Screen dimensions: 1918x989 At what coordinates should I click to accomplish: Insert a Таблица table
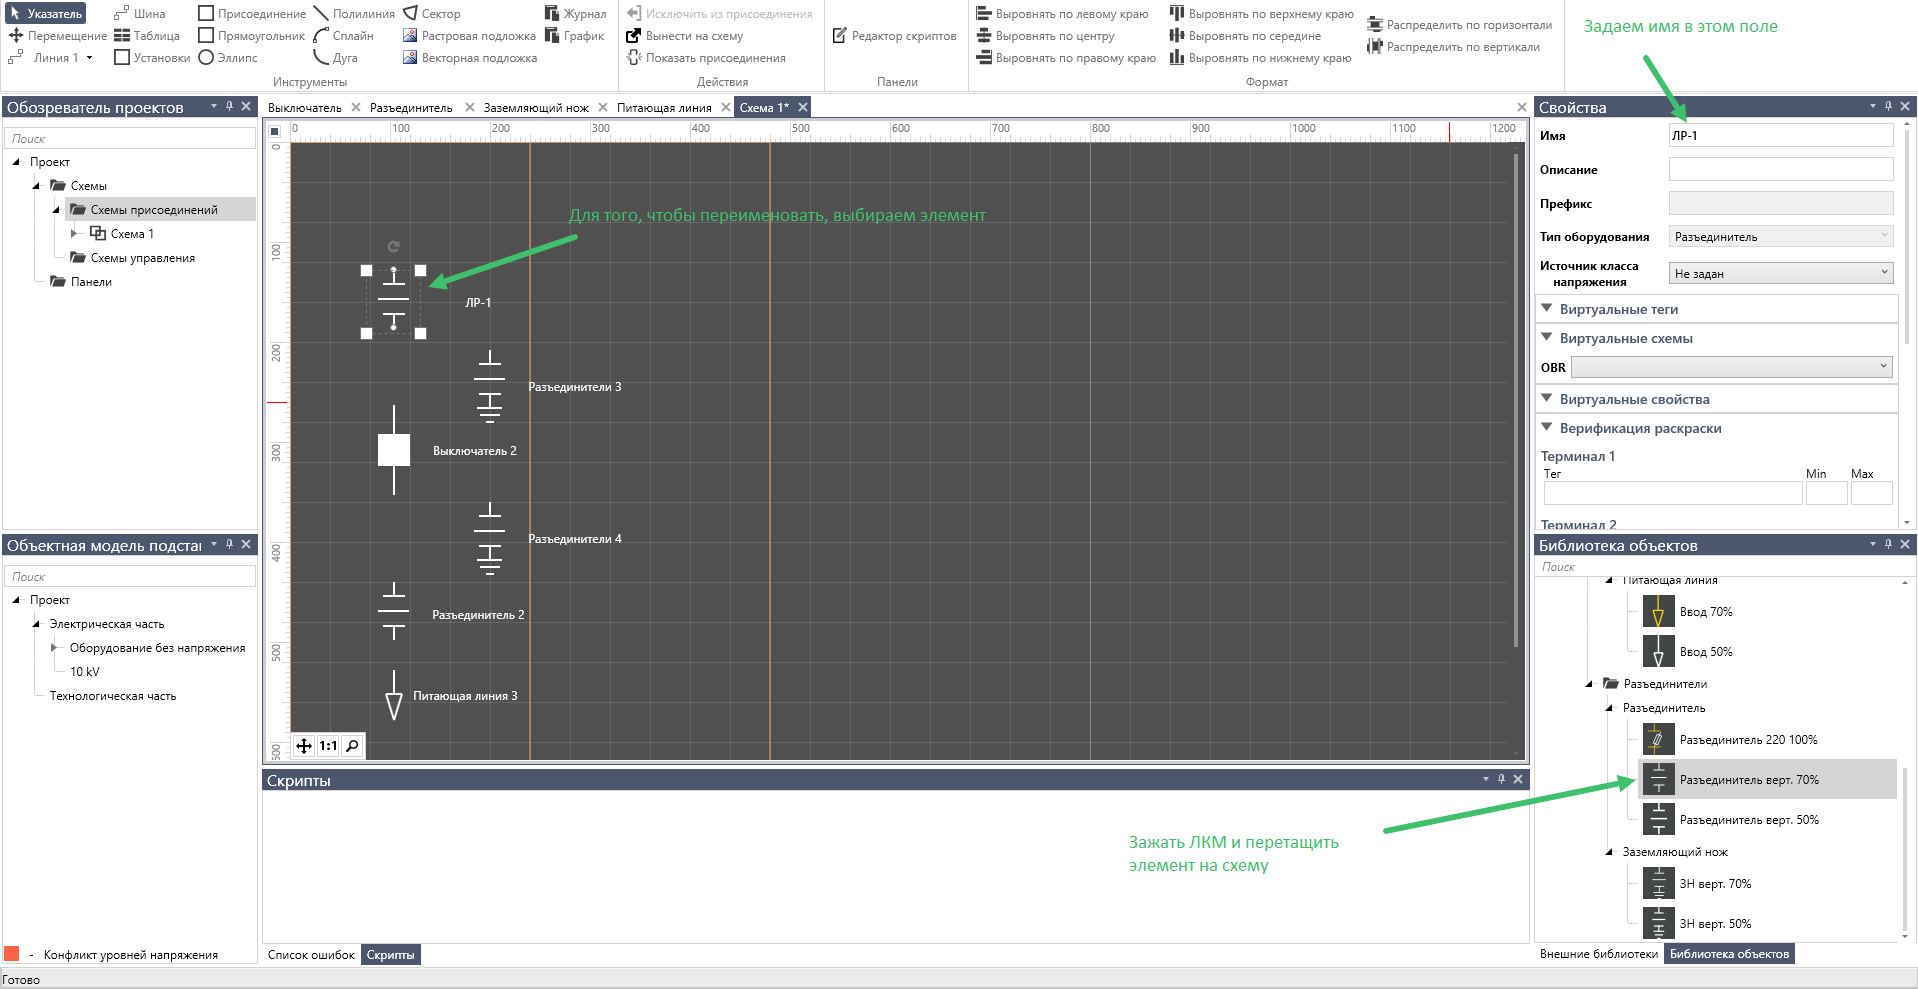click(147, 36)
